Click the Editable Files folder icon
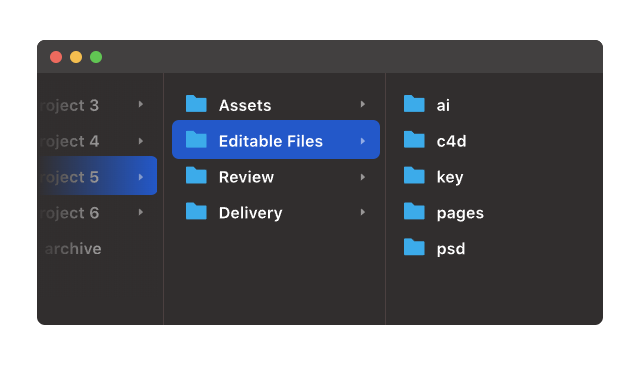This screenshot has width=640, height=365. click(196, 140)
